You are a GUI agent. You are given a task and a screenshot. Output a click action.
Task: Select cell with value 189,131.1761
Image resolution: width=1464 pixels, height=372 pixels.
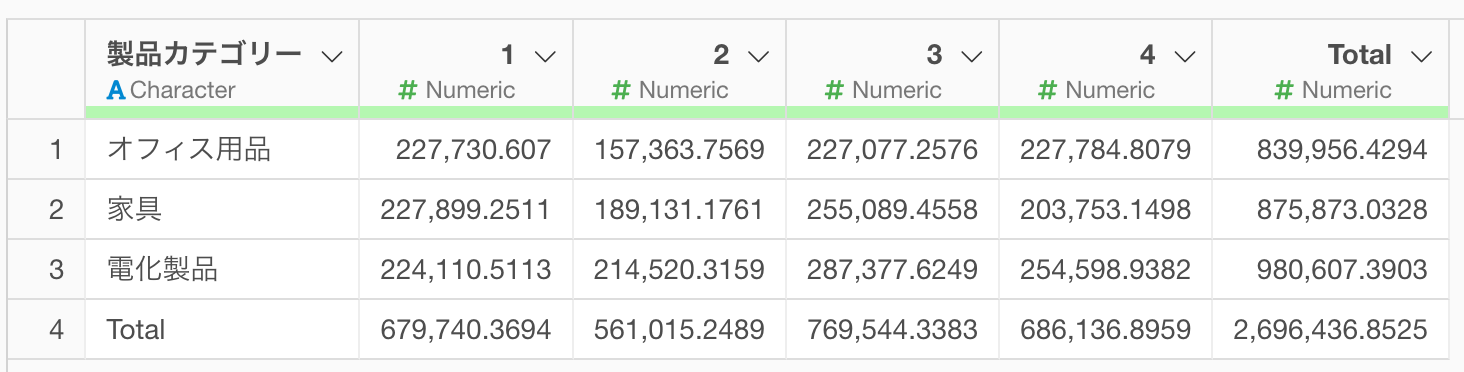pyautogui.click(x=679, y=210)
